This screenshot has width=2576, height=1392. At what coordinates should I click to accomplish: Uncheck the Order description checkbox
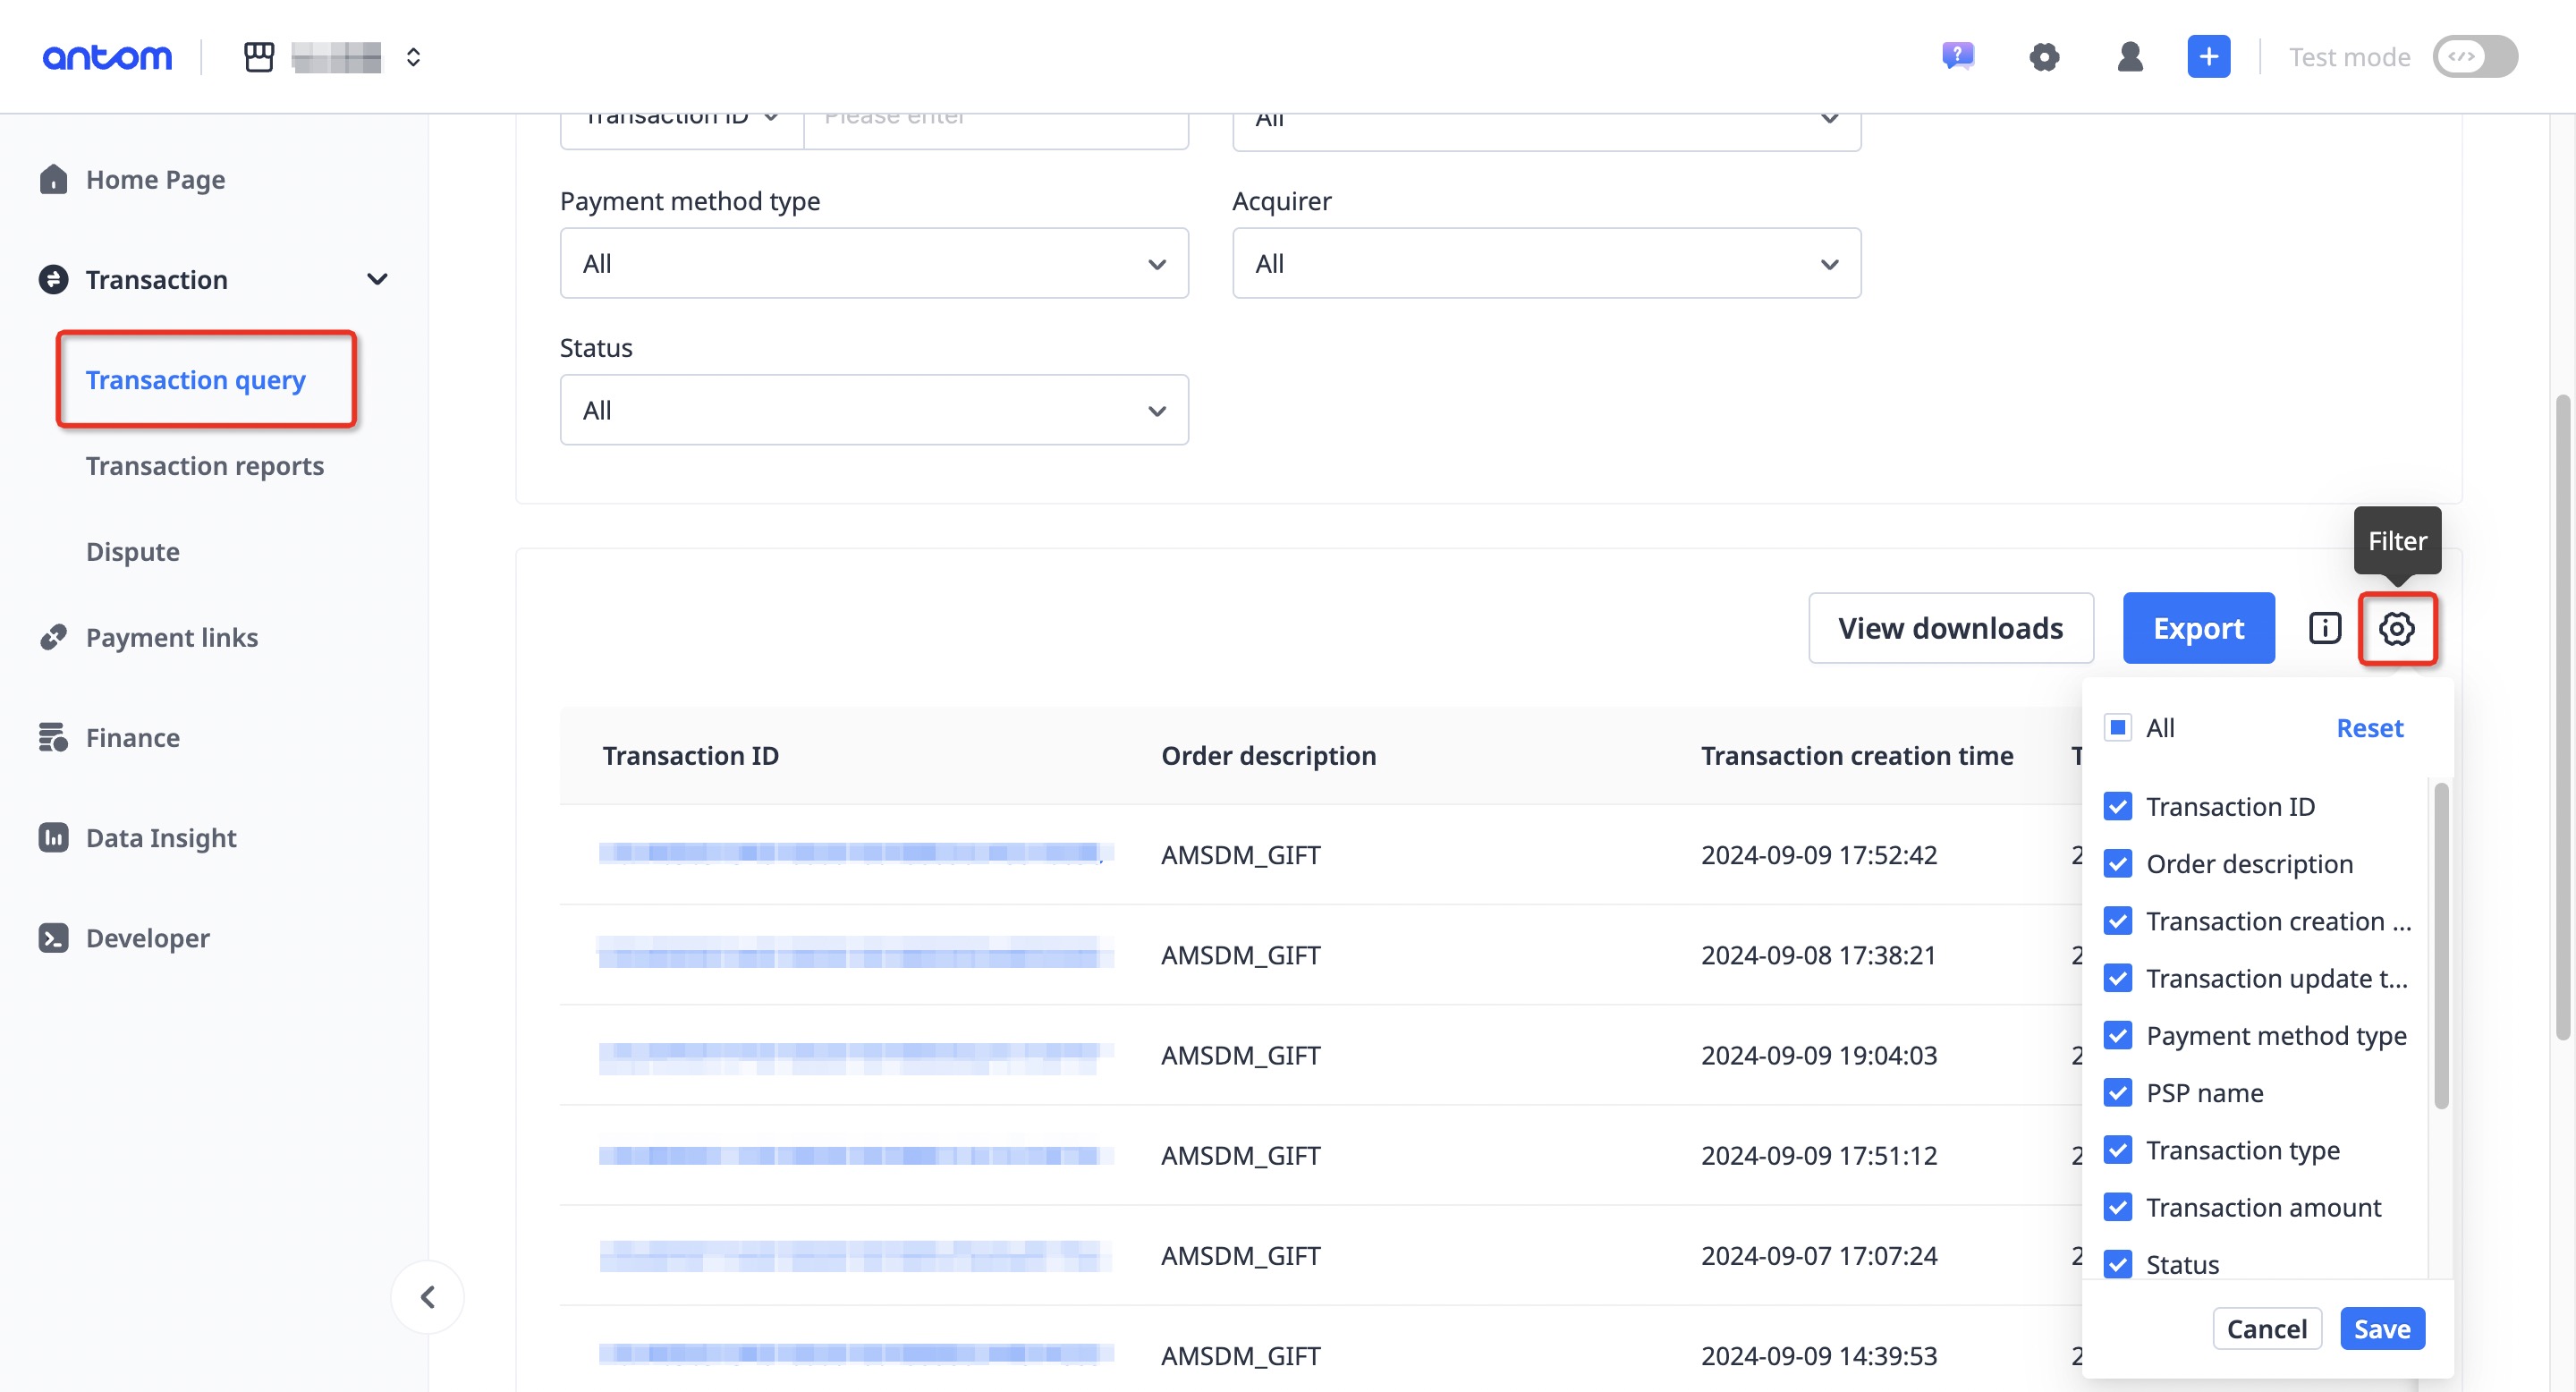pyautogui.click(x=2117, y=863)
